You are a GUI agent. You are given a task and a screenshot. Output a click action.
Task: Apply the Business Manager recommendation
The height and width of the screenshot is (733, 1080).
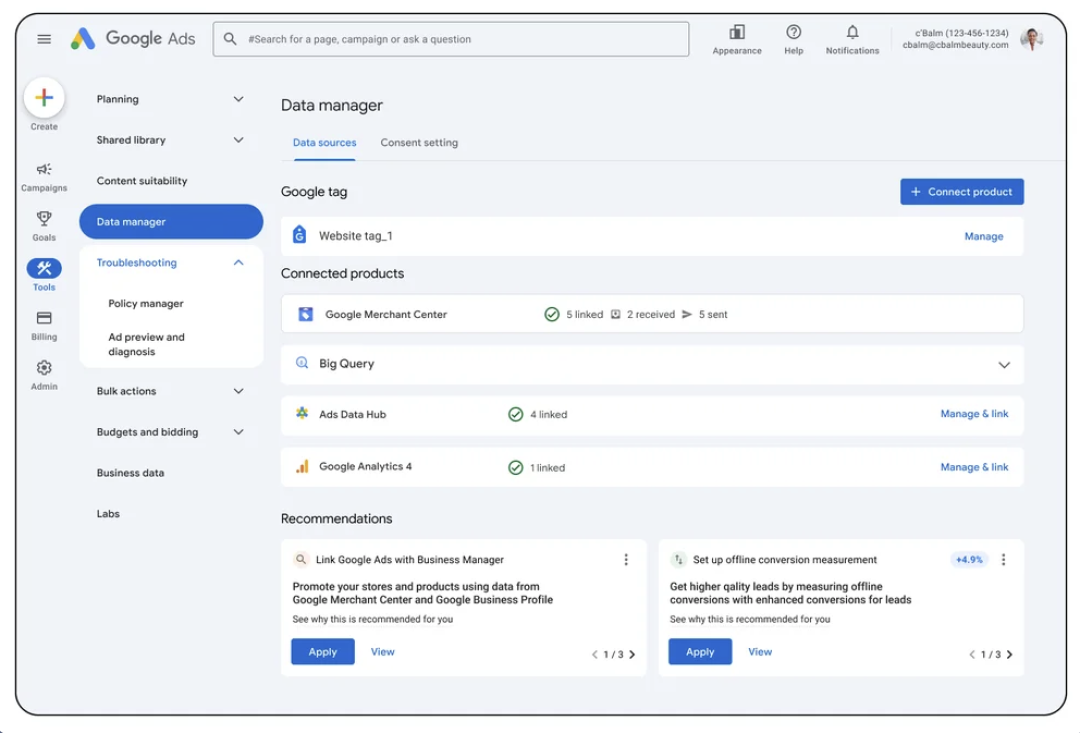(322, 652)
